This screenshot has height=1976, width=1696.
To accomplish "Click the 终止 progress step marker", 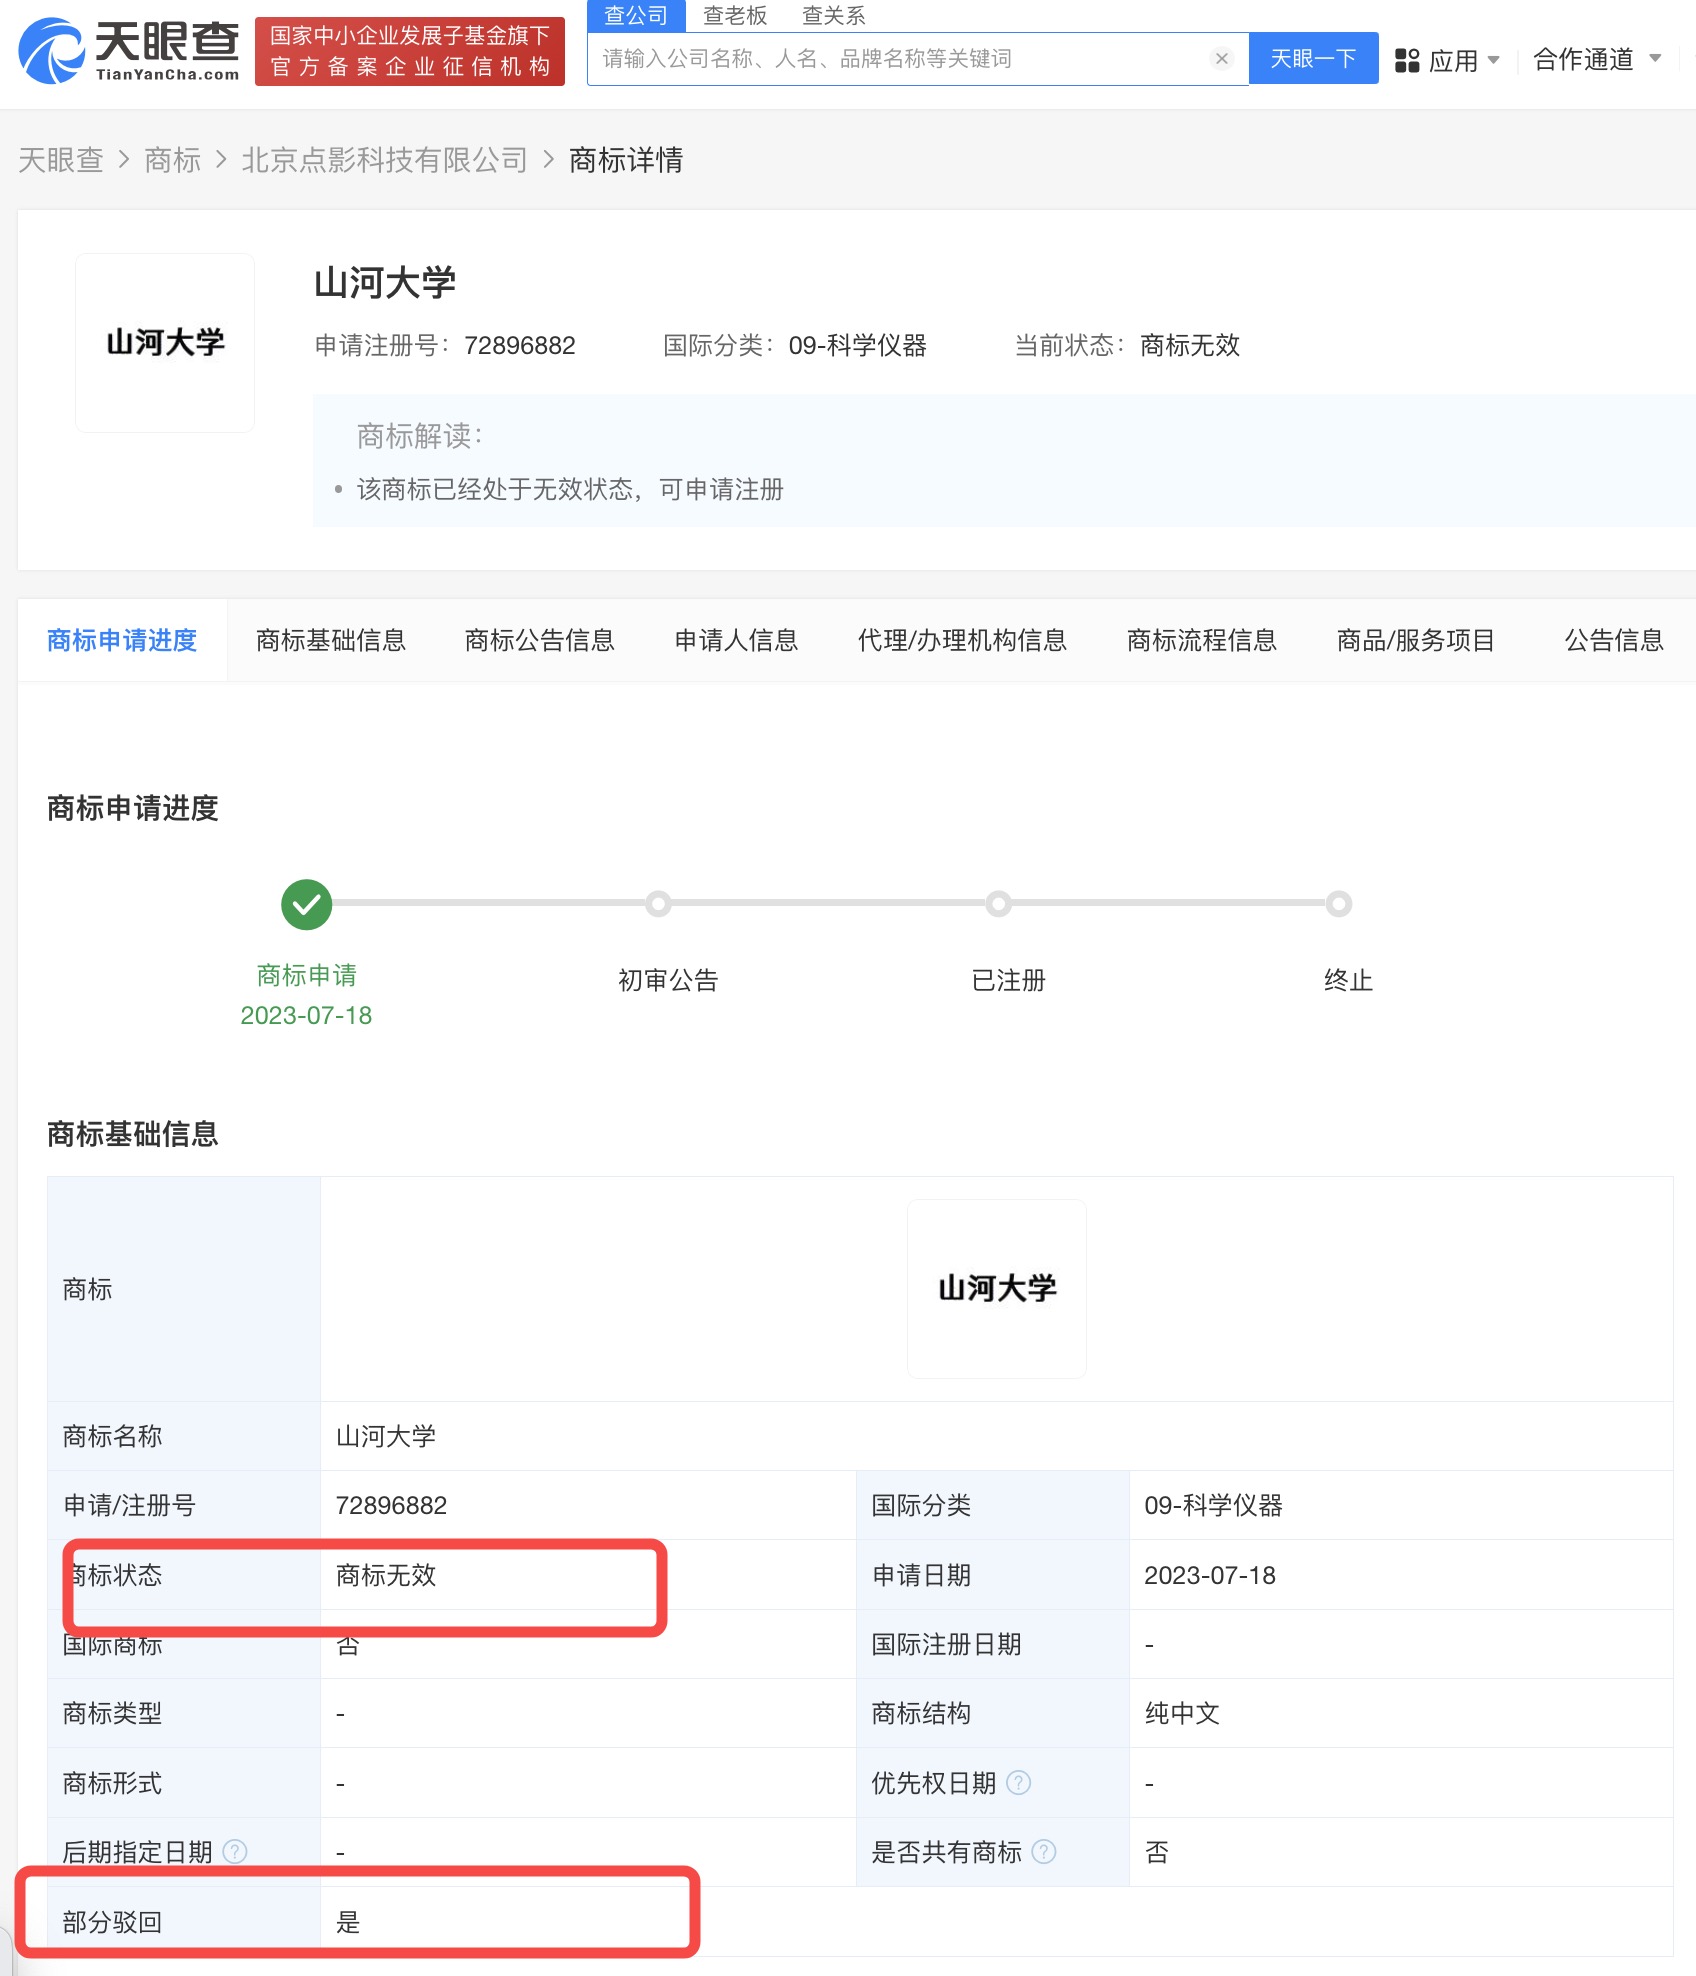I will point(1338,904).
